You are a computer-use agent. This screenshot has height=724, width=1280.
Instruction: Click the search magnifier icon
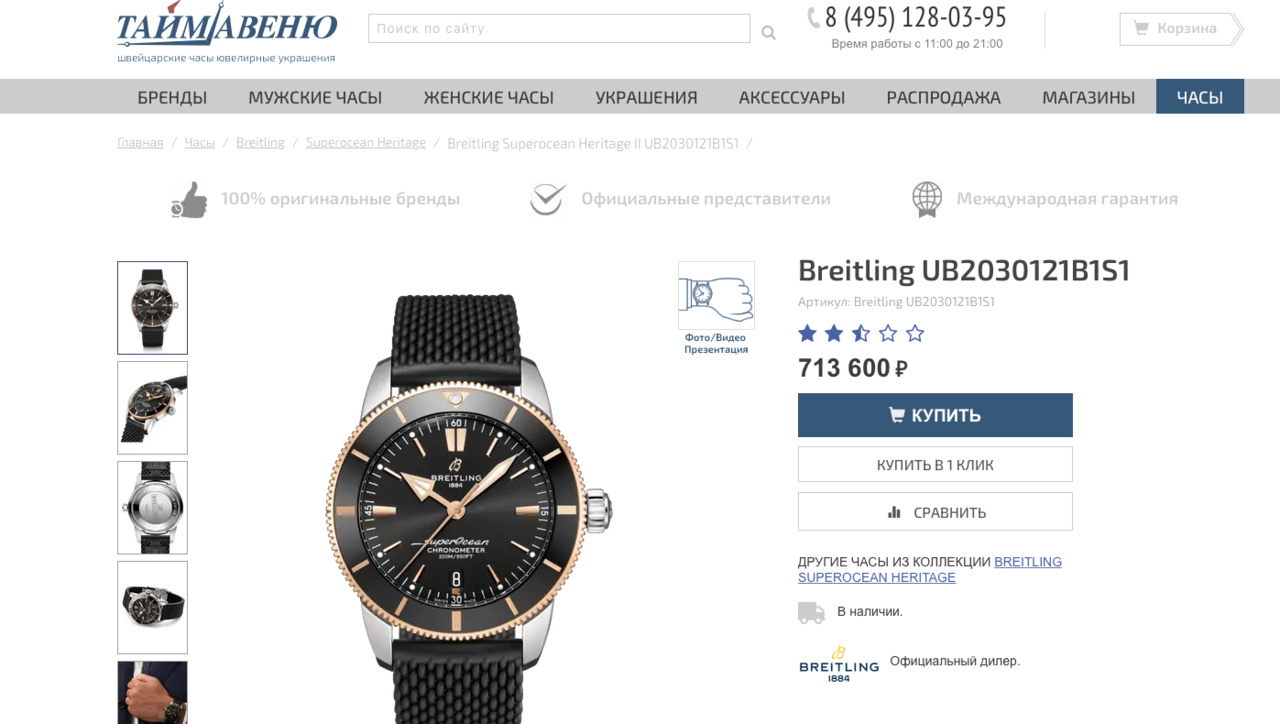768,32
